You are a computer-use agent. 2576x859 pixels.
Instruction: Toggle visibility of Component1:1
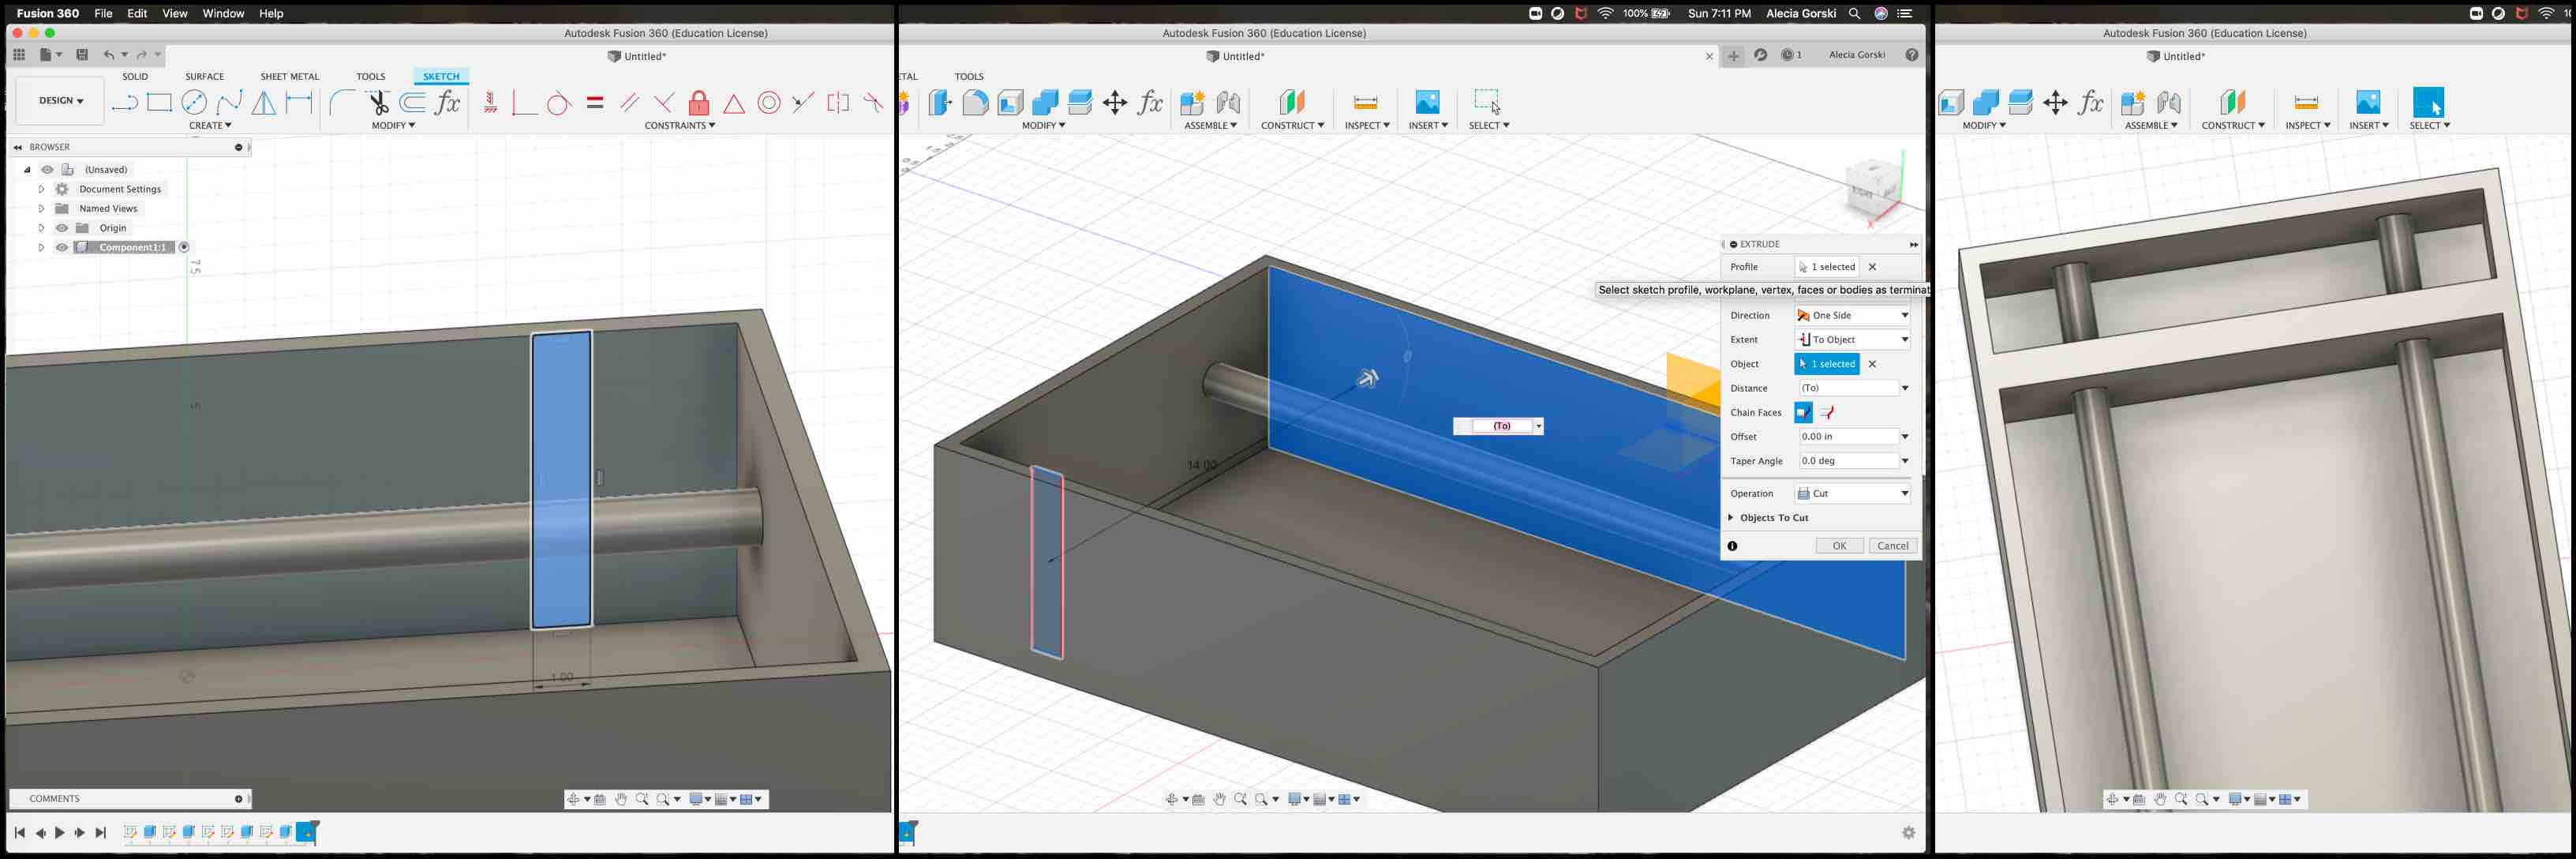point(62,248)
